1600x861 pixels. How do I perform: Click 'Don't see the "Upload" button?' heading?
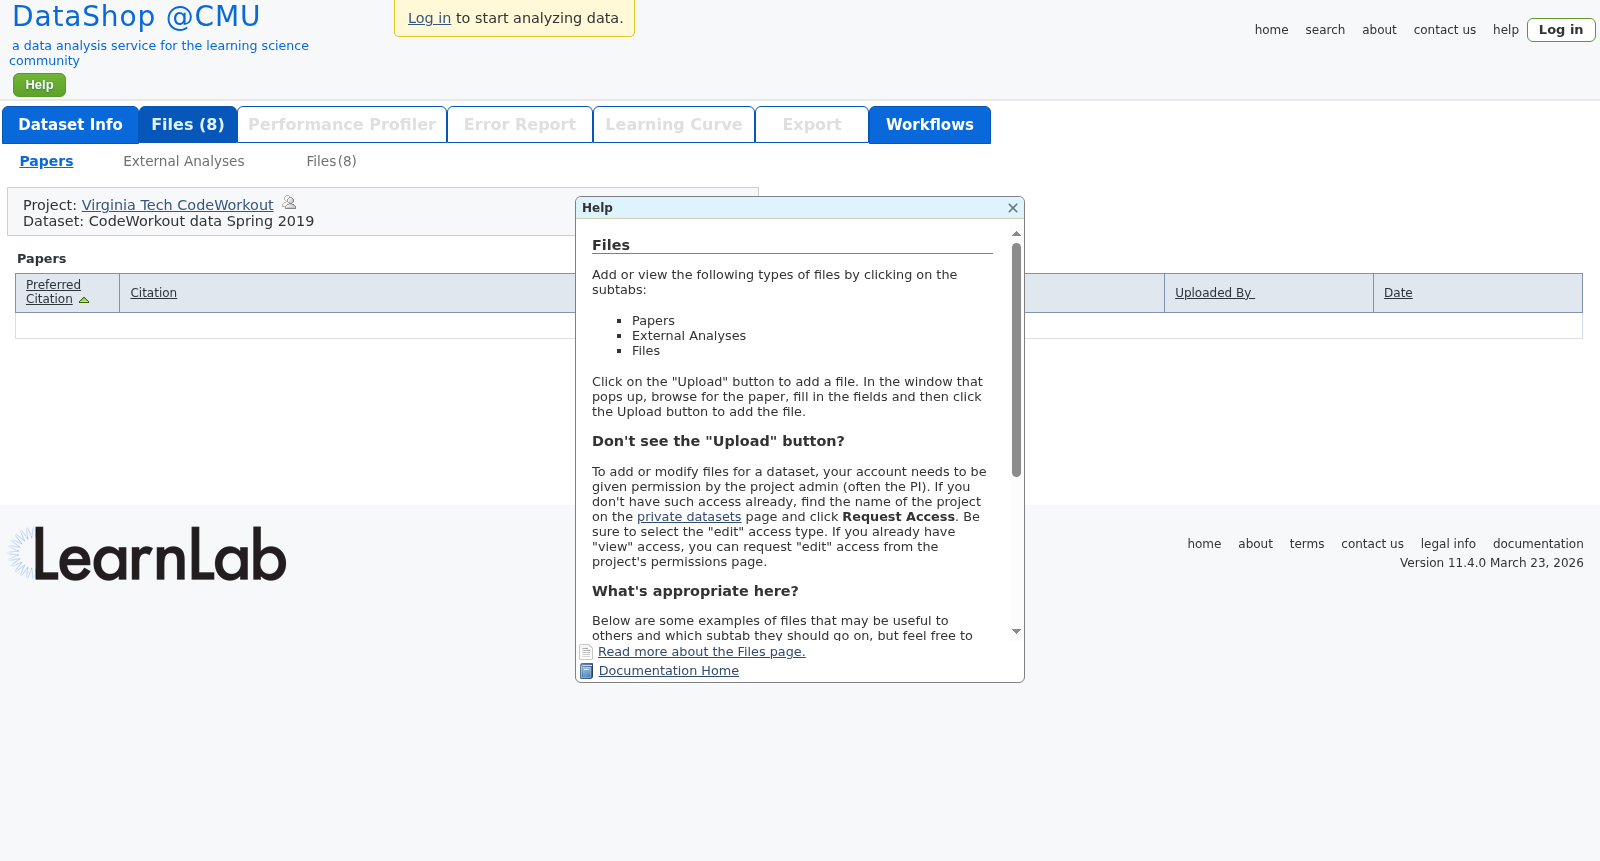pos(718,441)
